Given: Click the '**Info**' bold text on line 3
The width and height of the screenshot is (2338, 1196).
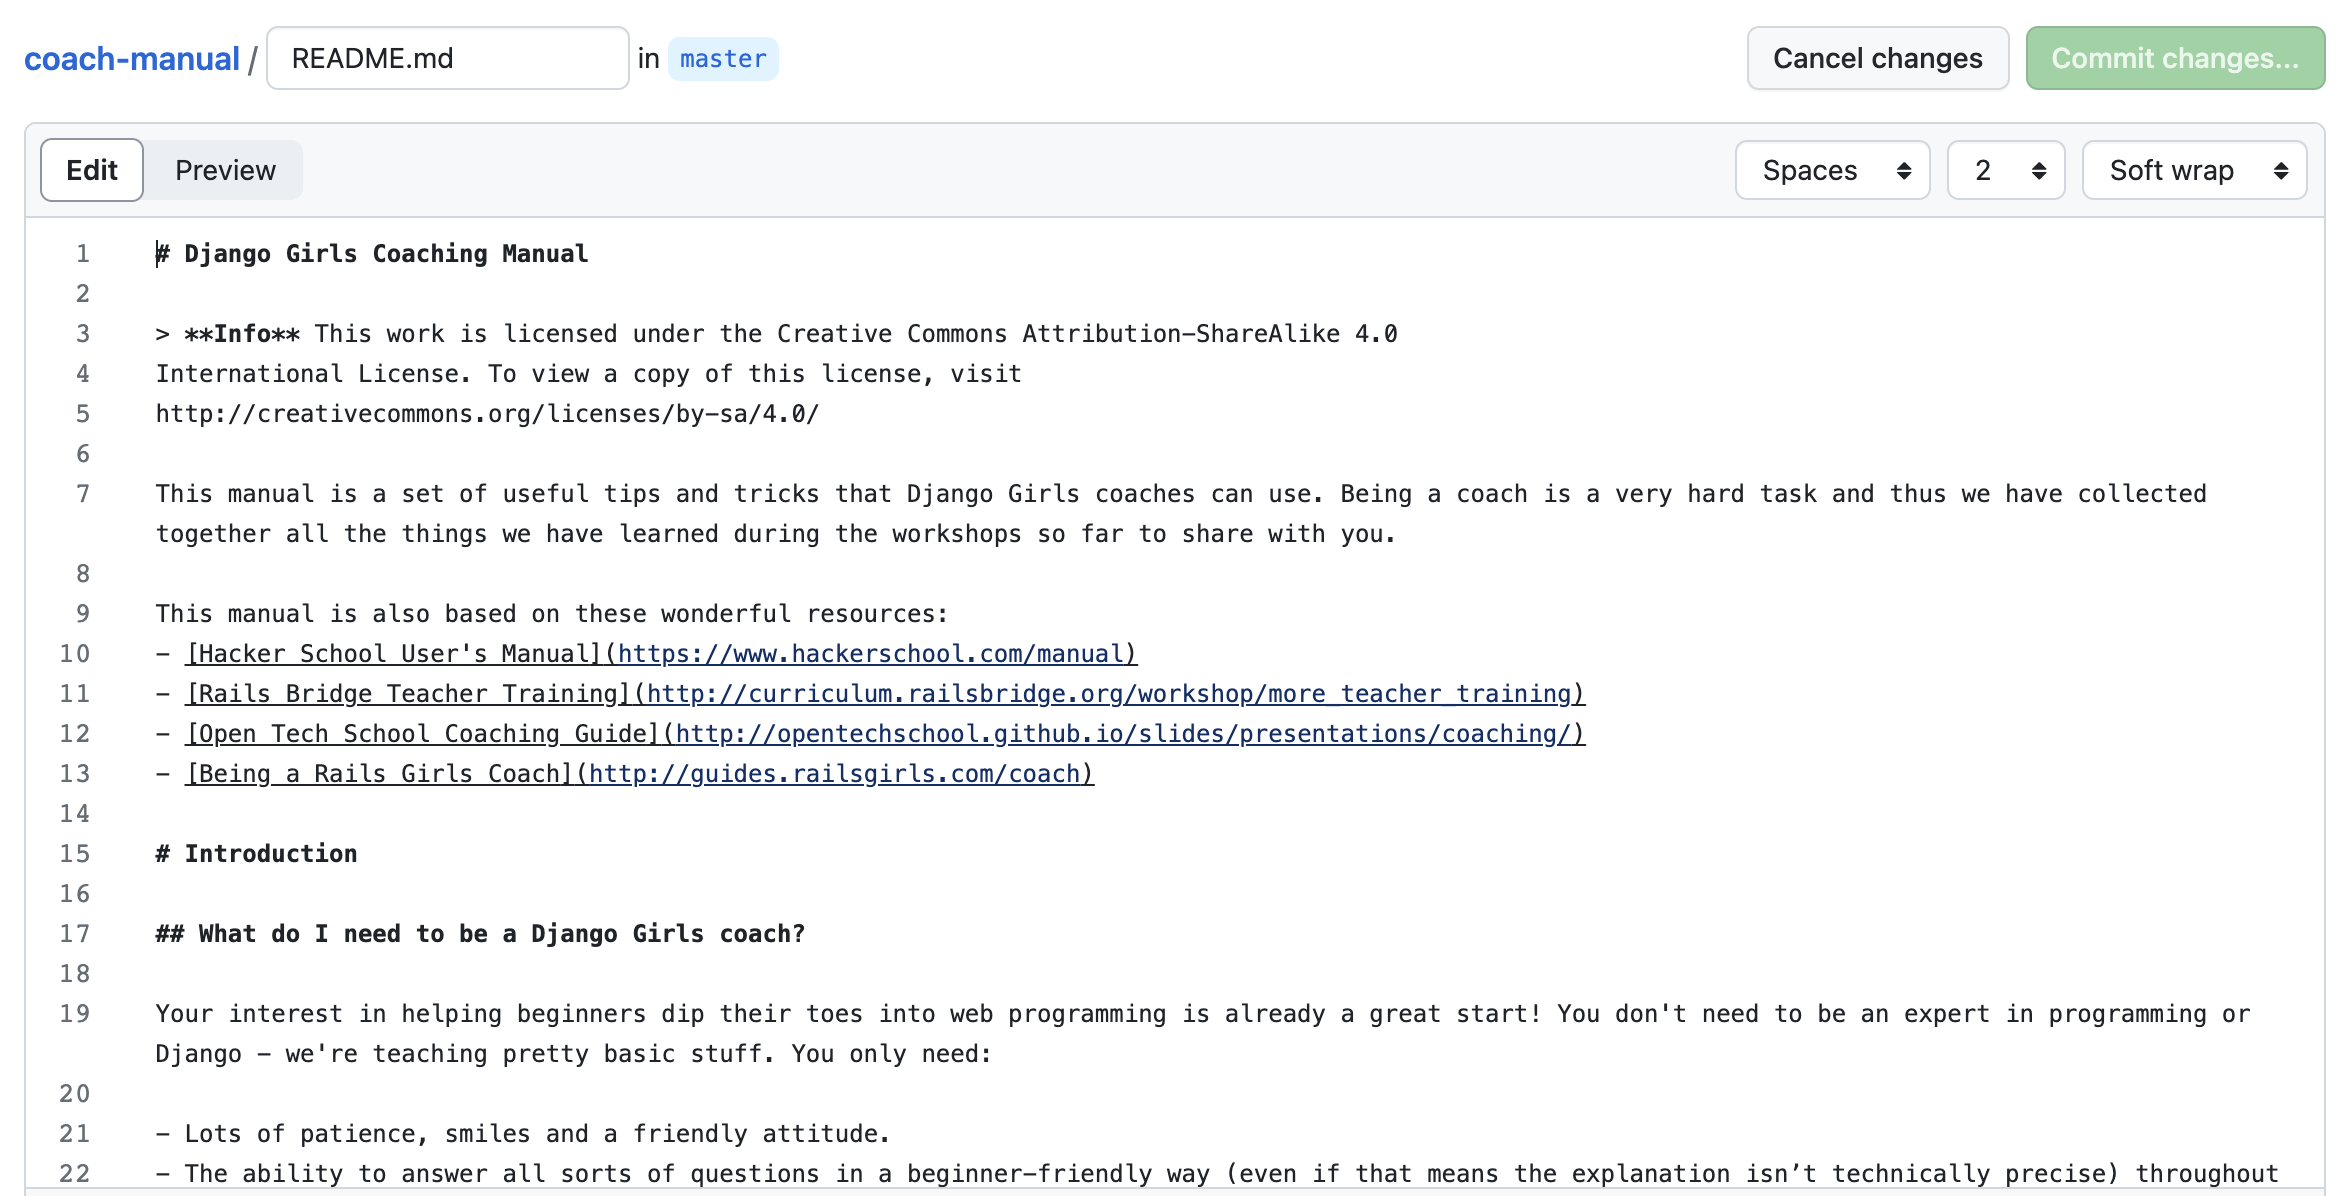Looking at the screenshot, I should click(x=242, y=334).
